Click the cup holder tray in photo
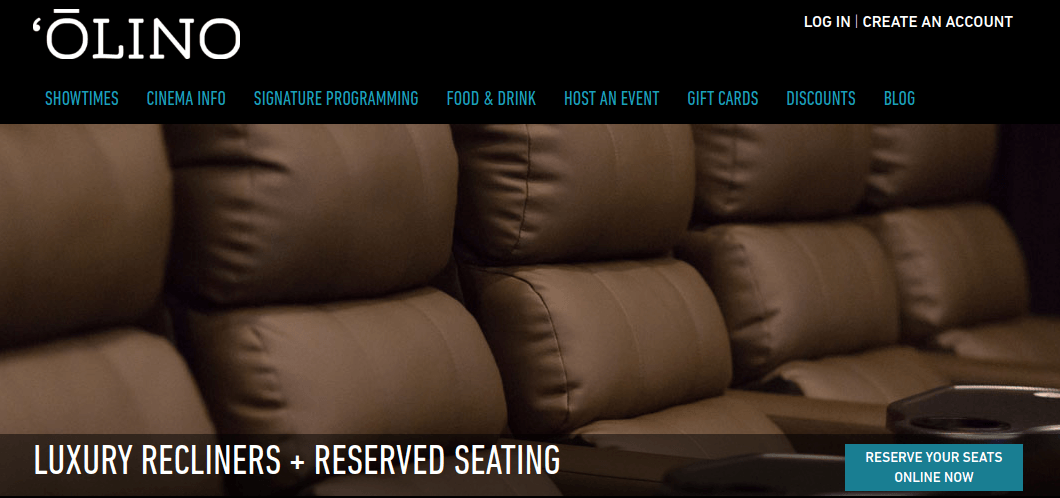This screenshot has height=498, width=1060. [x=973, y=414]
